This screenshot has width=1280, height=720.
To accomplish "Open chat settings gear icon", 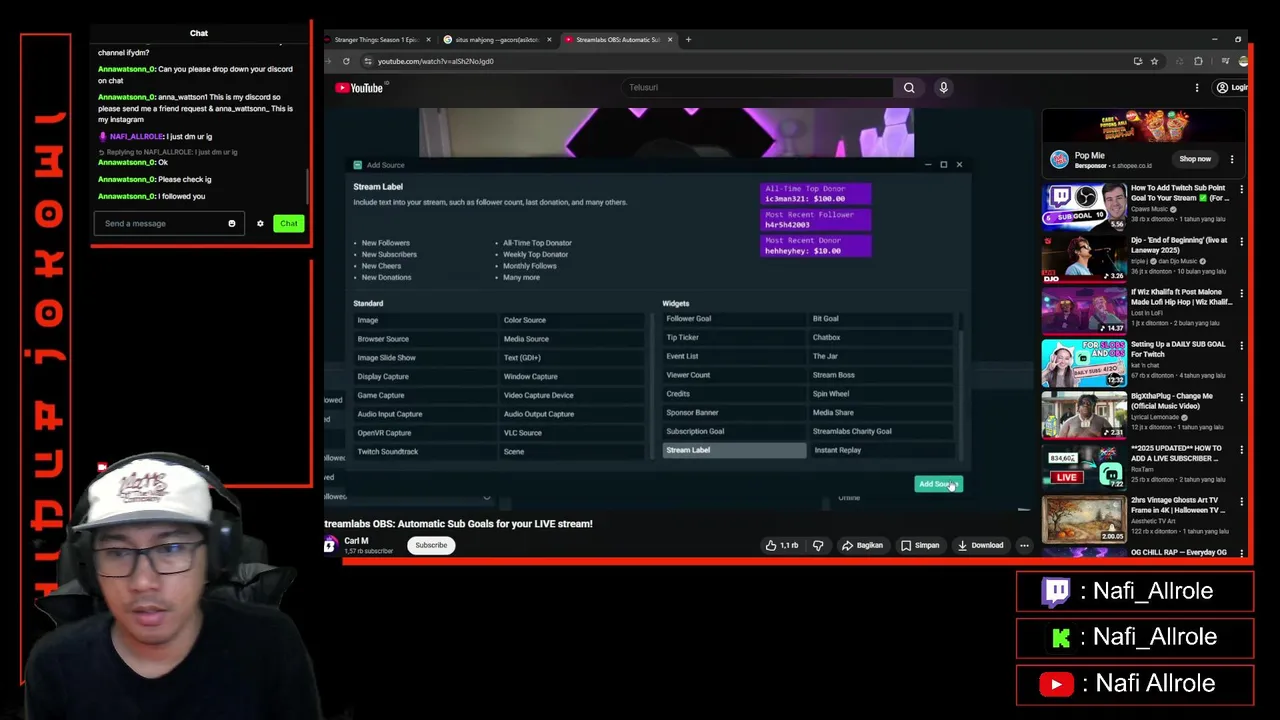I will pyautogui.click(x=260, y=224).
